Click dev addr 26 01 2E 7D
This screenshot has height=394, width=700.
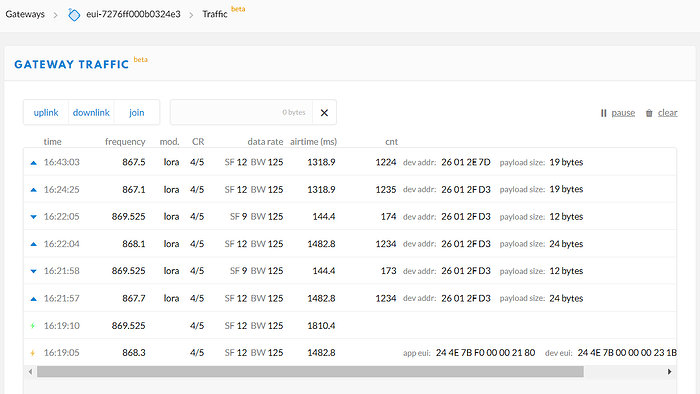pyautogui.click(x=466, y=162)
